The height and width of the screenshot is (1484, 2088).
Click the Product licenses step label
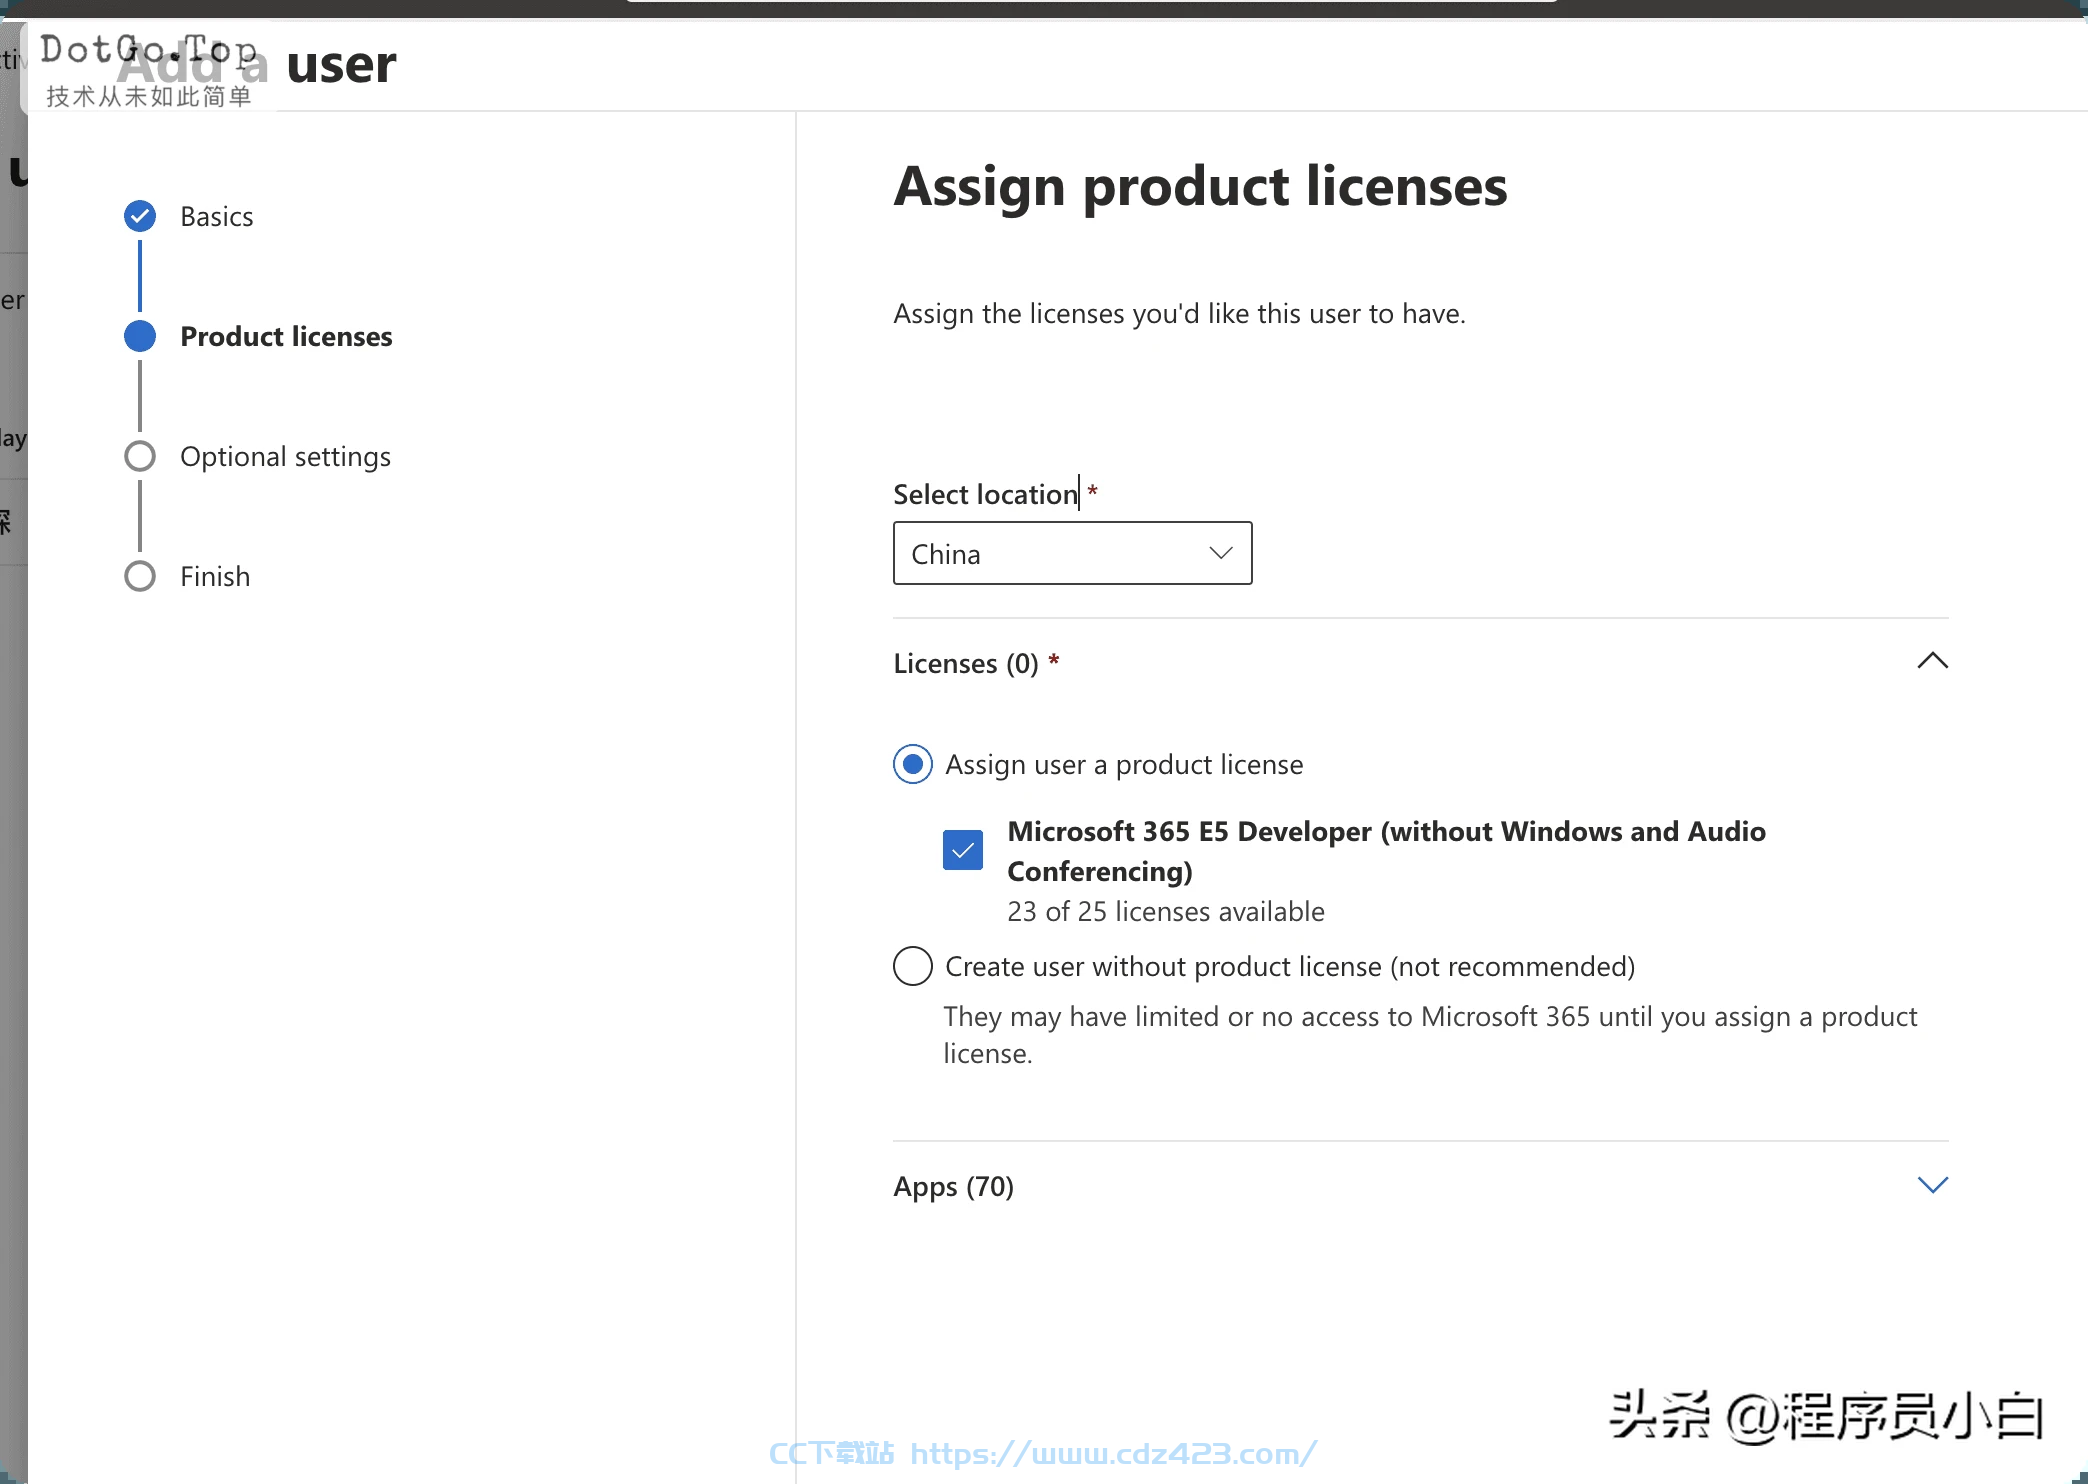coord(286,336)
